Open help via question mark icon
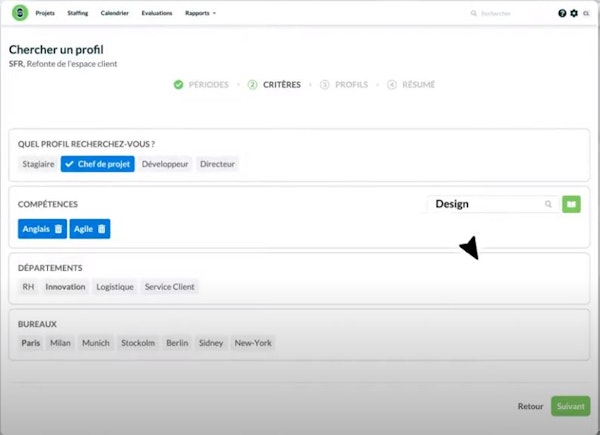 [562, 14]
